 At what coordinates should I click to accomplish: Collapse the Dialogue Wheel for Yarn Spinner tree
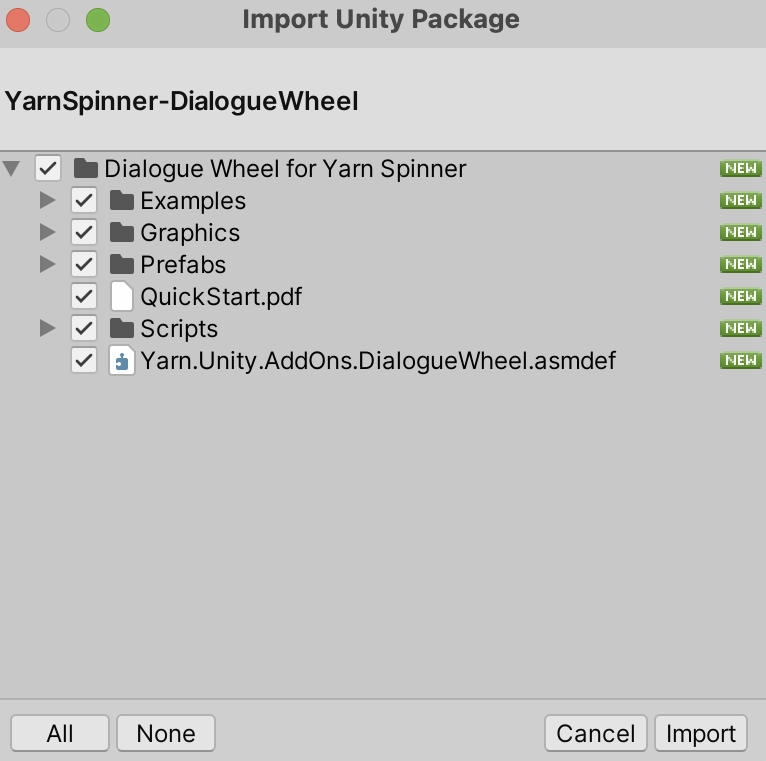point(12,168)
